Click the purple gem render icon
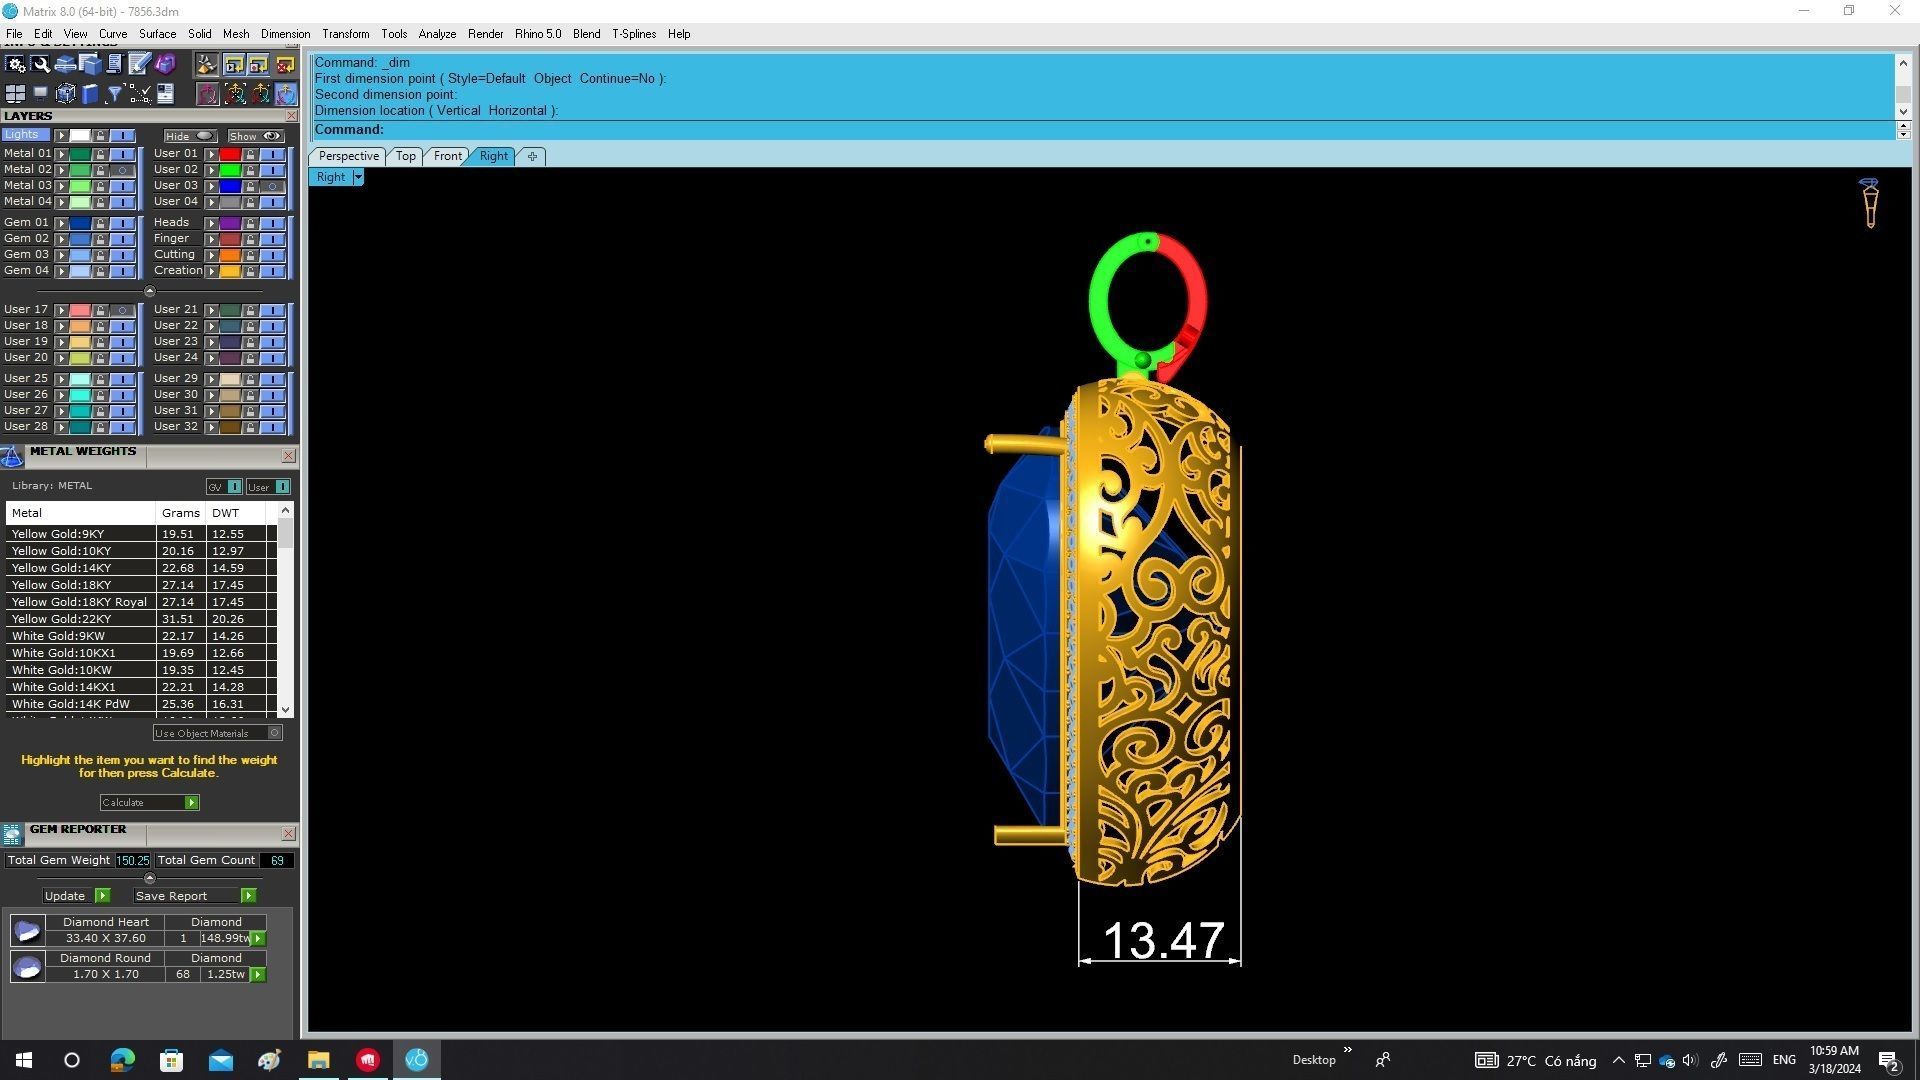The width and height of the screenshot is (1920, 1080). pyautogui.click(x=165, y=64)
